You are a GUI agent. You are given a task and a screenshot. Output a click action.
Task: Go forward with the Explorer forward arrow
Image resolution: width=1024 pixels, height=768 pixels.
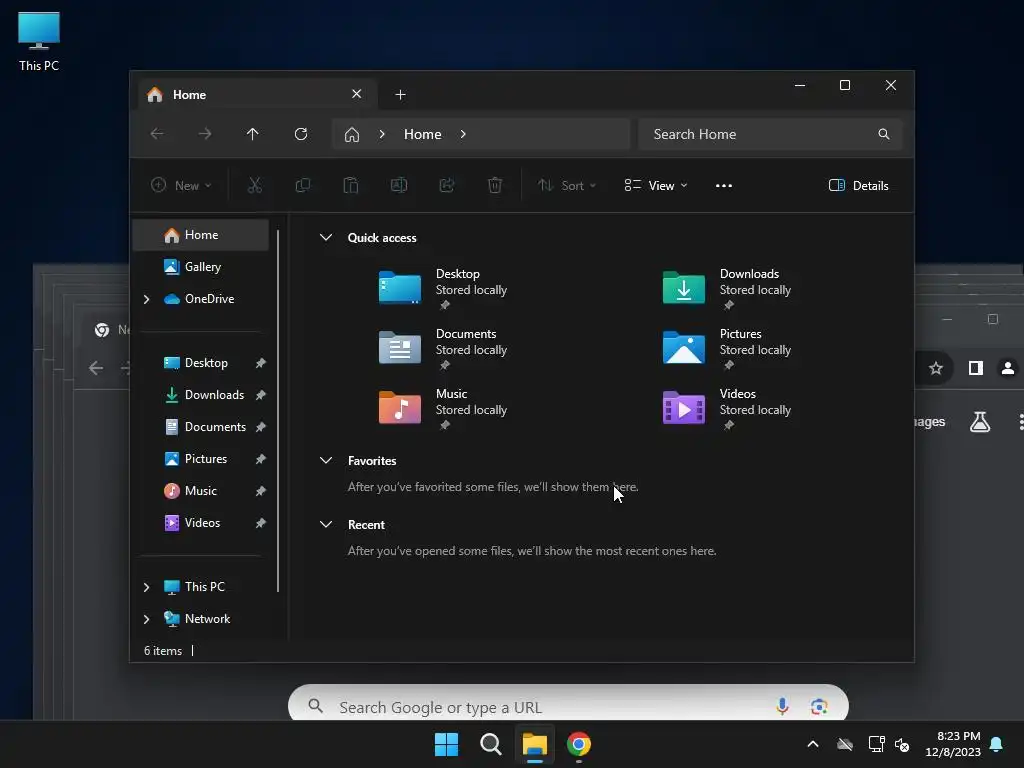coord(205,134)
